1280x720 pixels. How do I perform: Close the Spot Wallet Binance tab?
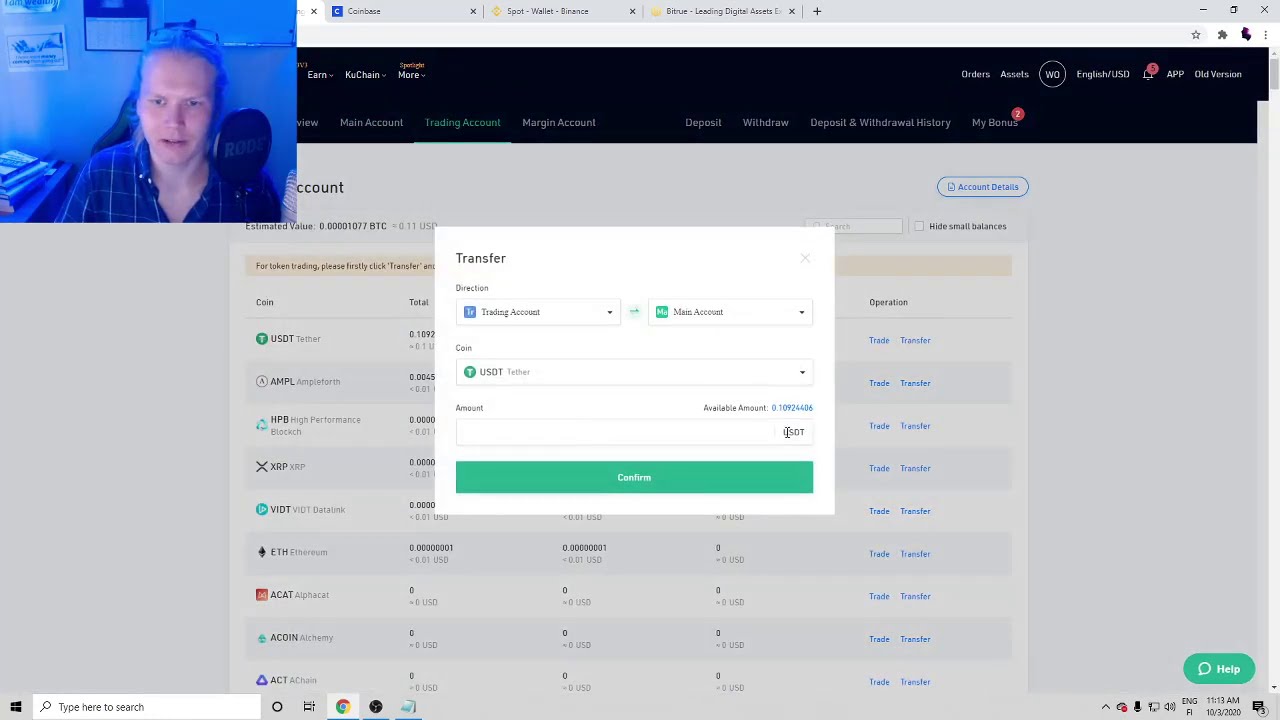tap(632, 11)
